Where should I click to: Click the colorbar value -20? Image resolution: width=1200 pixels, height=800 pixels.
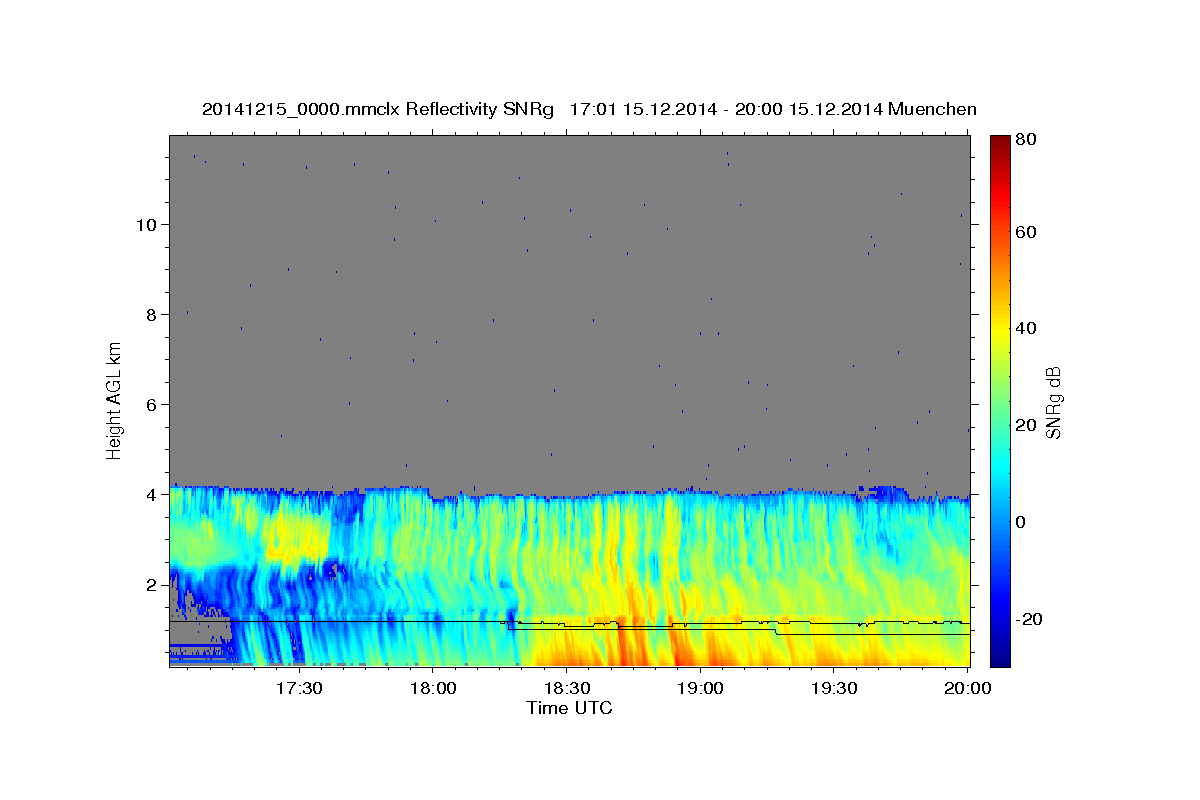(x=1030, y=619)
